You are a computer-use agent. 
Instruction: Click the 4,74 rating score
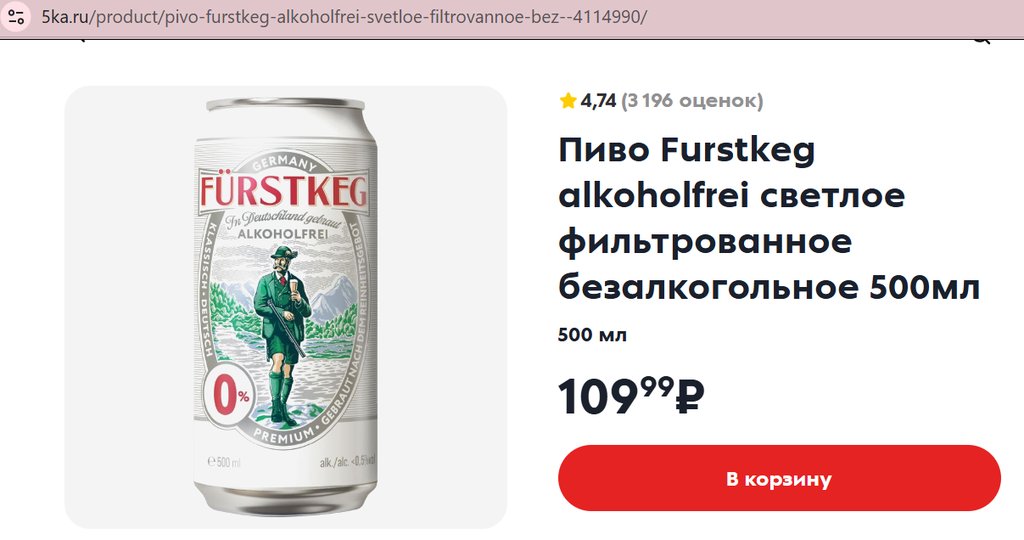[598, 101]
